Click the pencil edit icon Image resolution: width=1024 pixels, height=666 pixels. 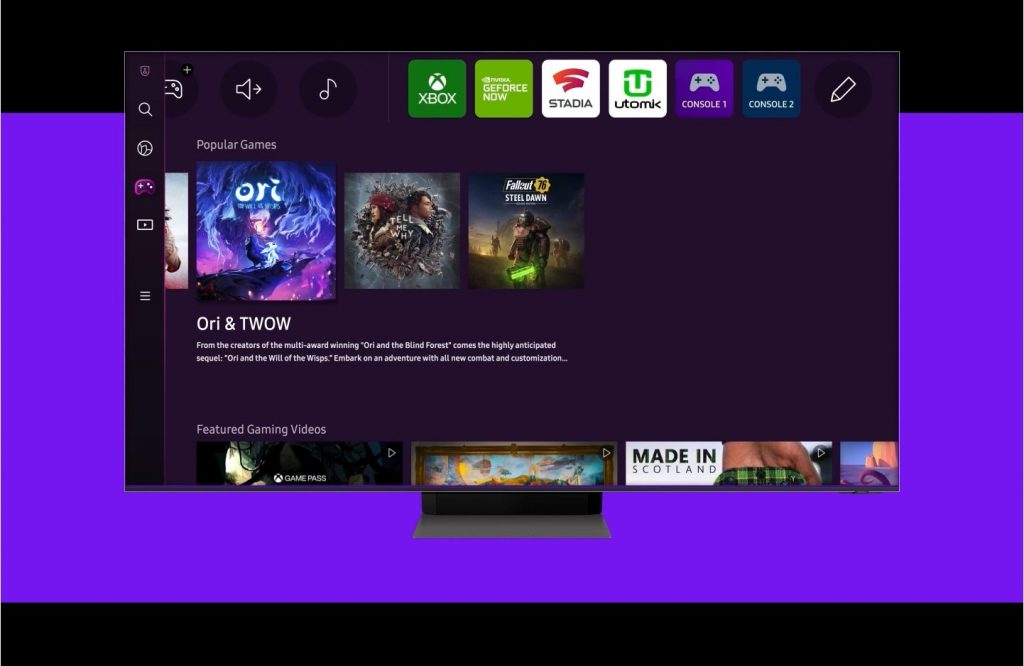pyautogui.click(x=843, y=89)
